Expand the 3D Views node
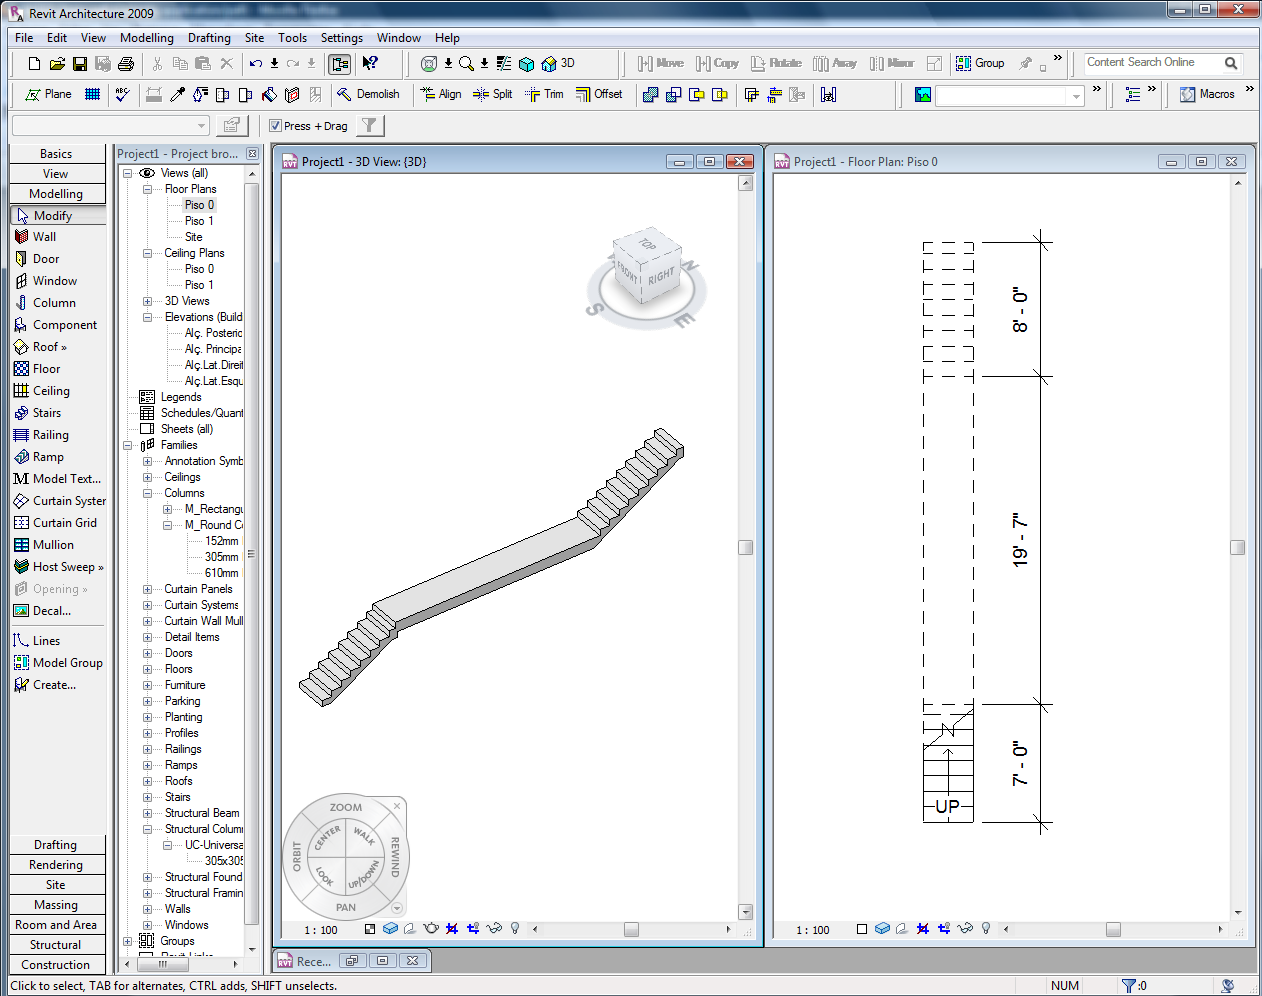Viewport: 1262px width, 996px height. 147,301
